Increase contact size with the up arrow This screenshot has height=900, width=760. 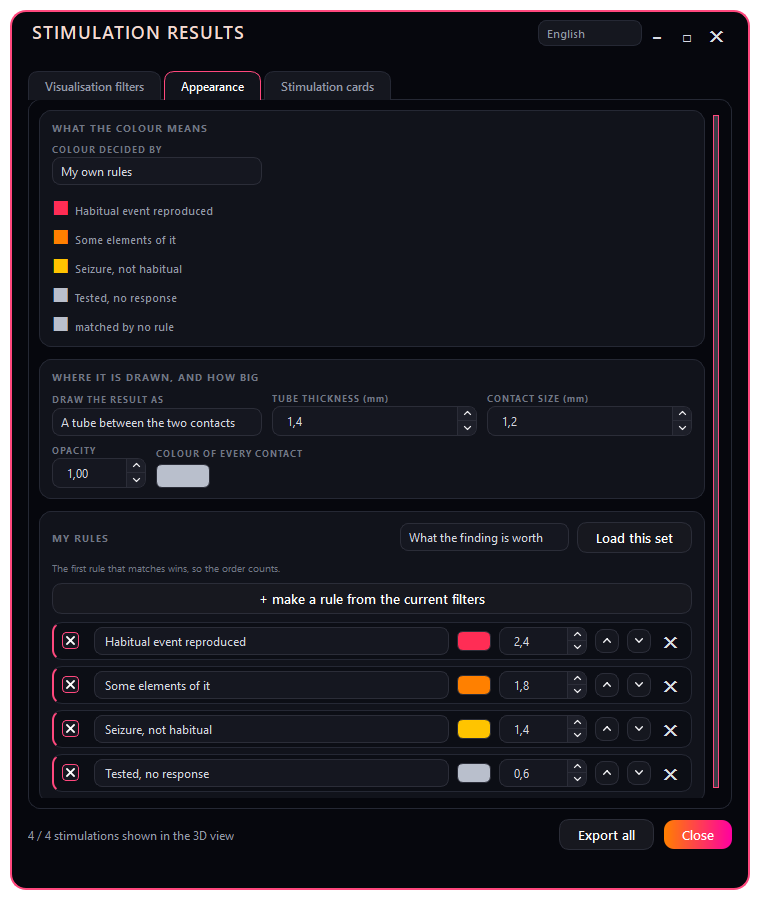tap(682, 414)
